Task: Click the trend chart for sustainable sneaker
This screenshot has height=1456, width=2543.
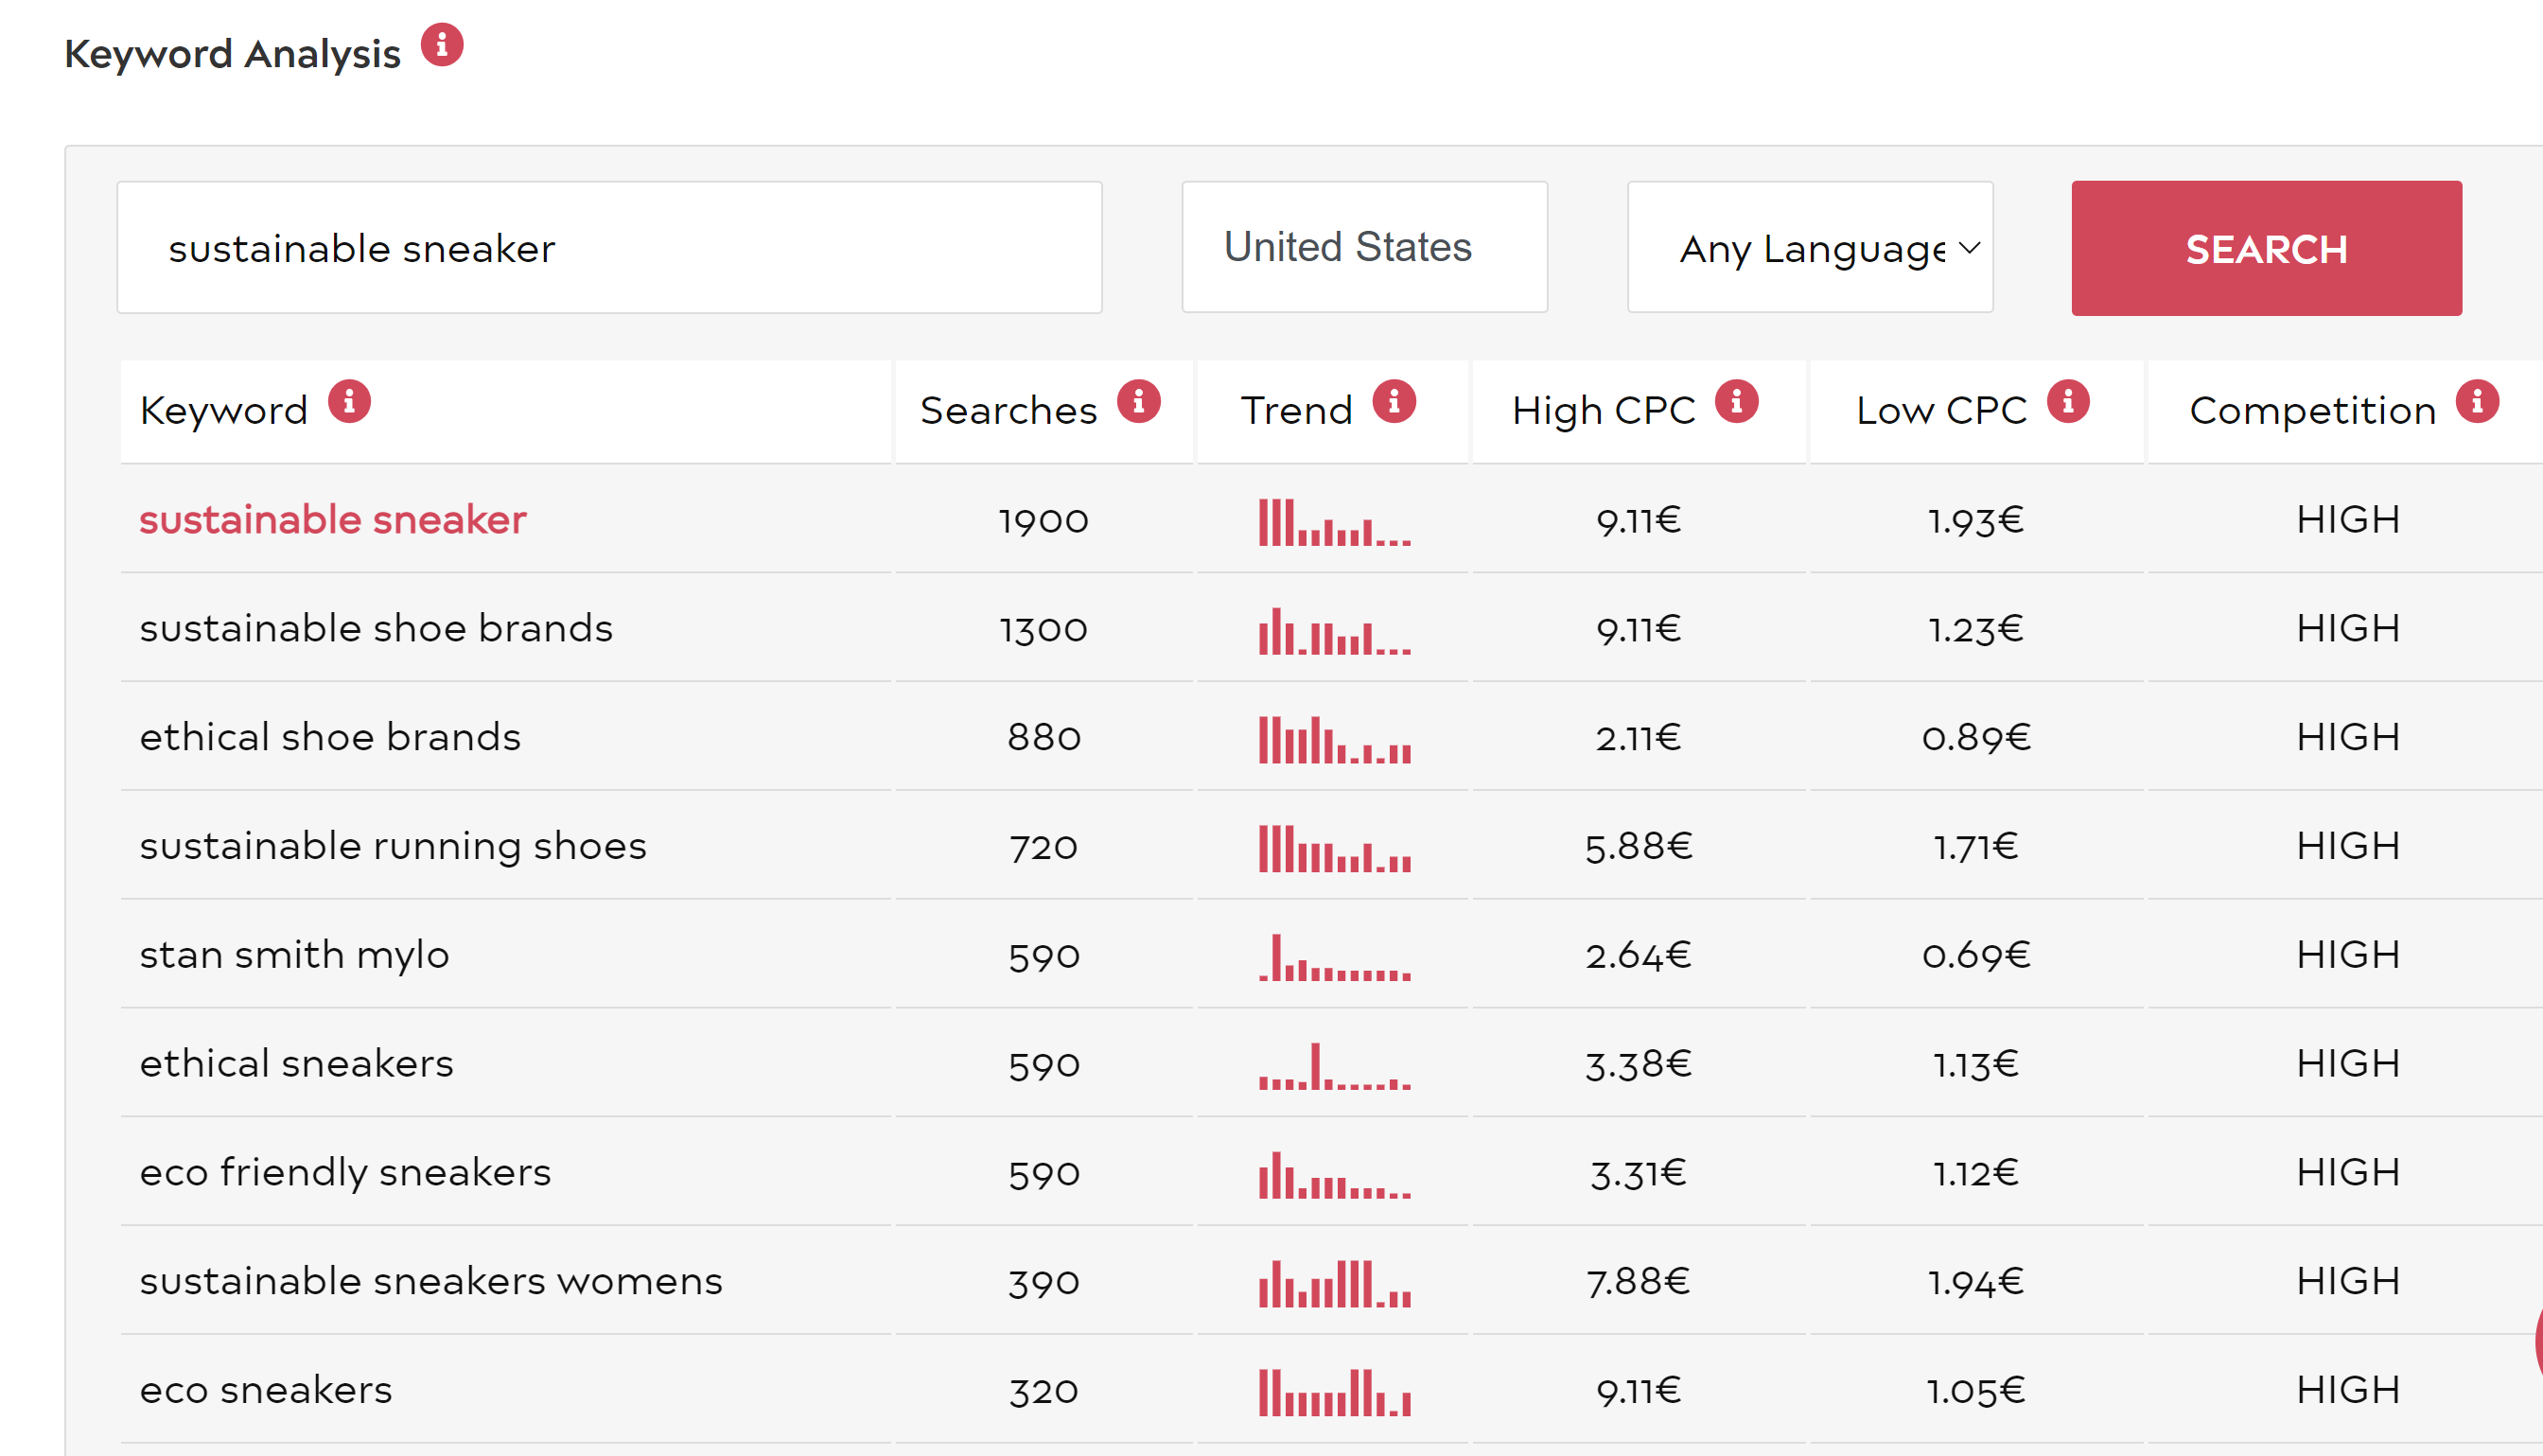Action: click(x=1334, y=522)
